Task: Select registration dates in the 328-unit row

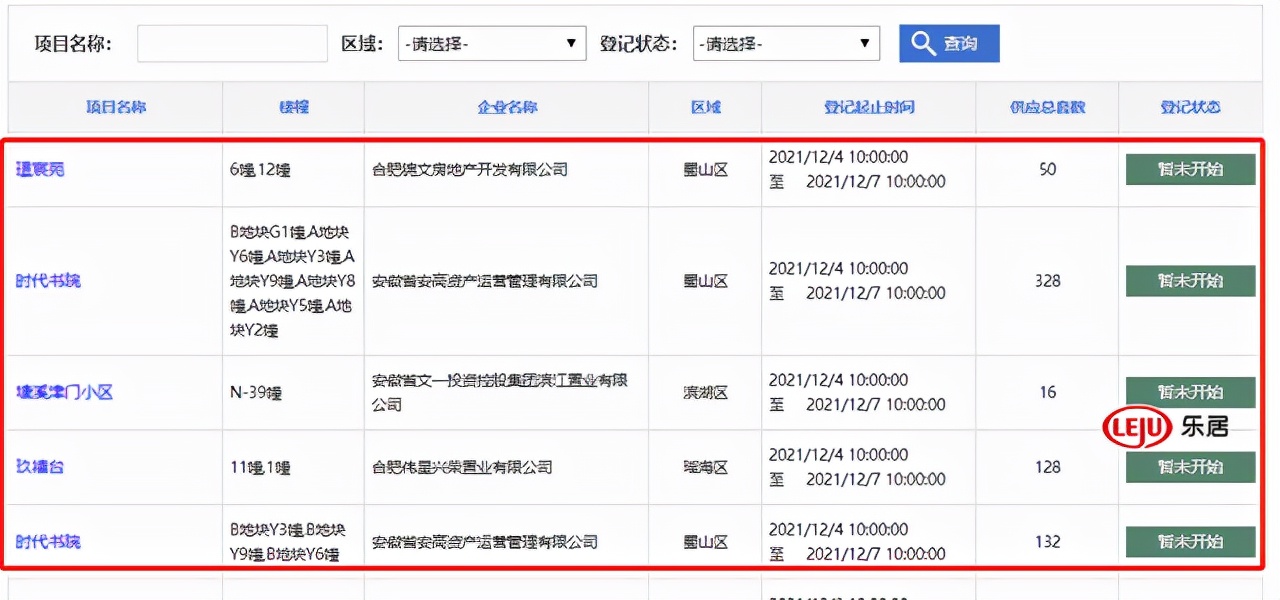Action: tap(857, 280)
